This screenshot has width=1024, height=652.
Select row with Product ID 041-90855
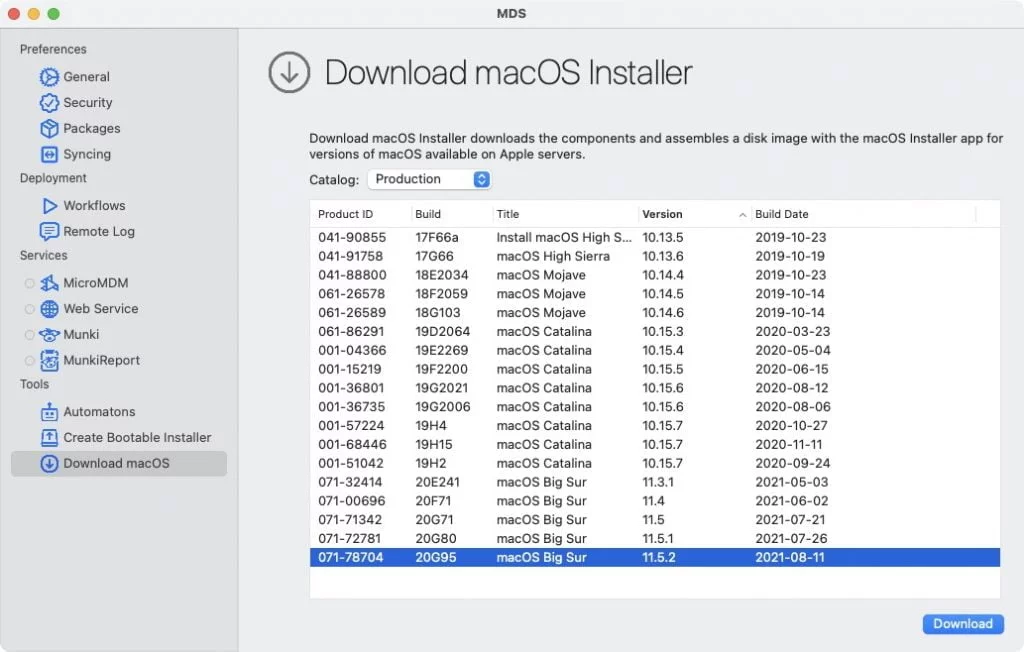click(654, 237)
